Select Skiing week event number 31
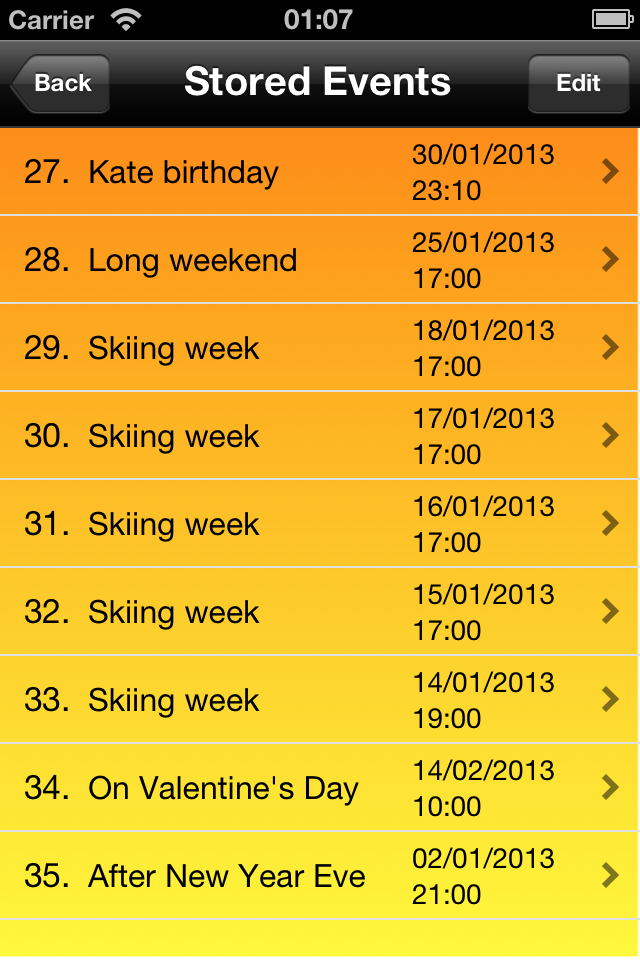Screen dimensions: 640x960 pyautogui.click(x=319, y=523)
